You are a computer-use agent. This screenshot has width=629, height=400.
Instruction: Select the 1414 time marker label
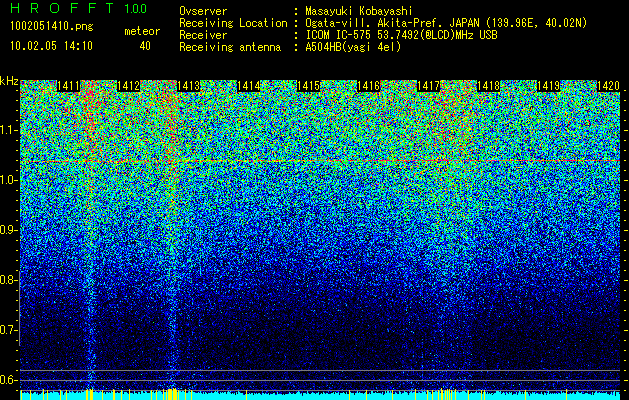point(249,86)
